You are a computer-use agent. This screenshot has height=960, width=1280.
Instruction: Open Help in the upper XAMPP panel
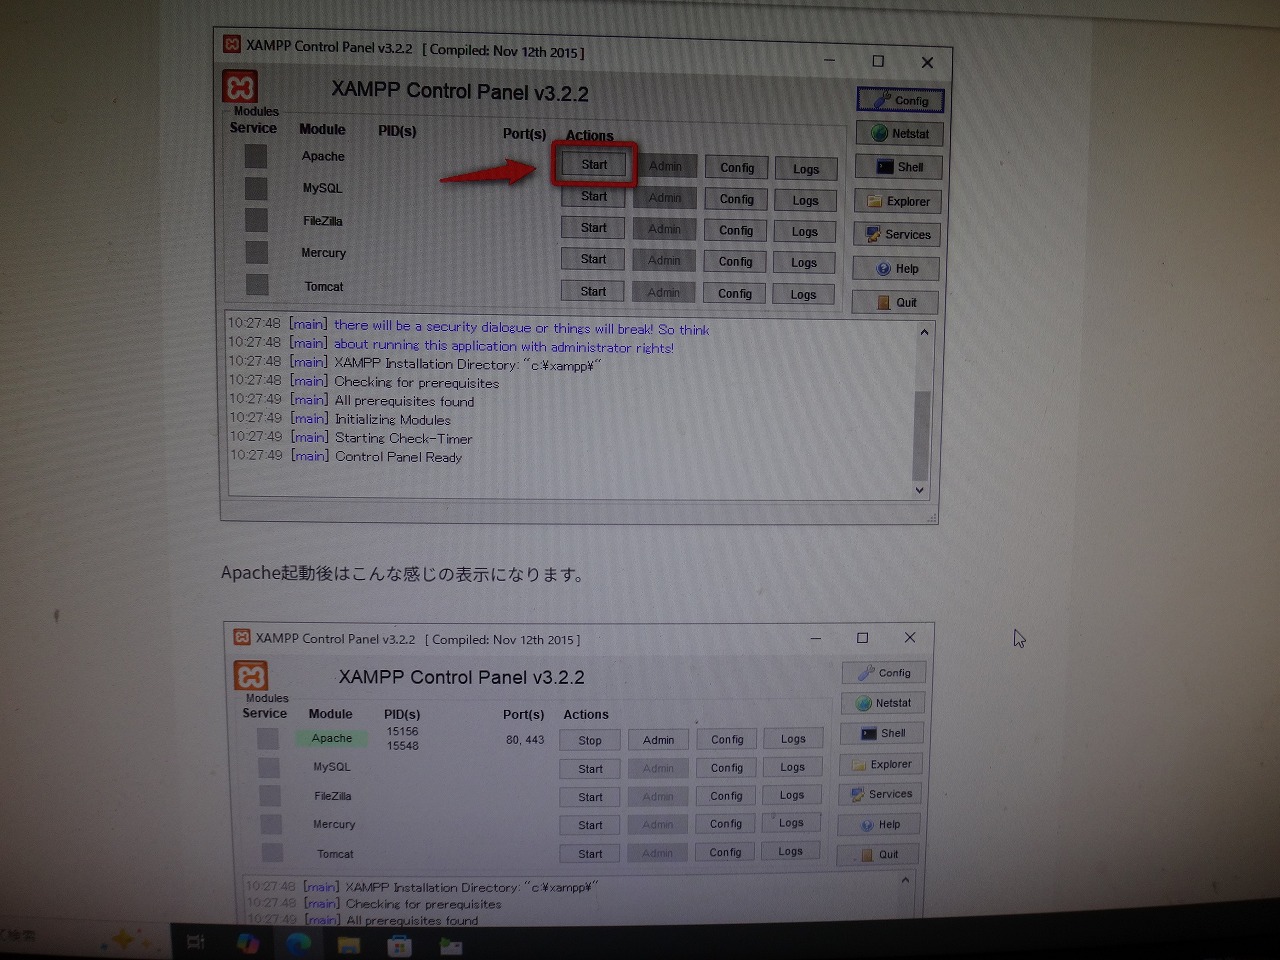click(896, 269)
